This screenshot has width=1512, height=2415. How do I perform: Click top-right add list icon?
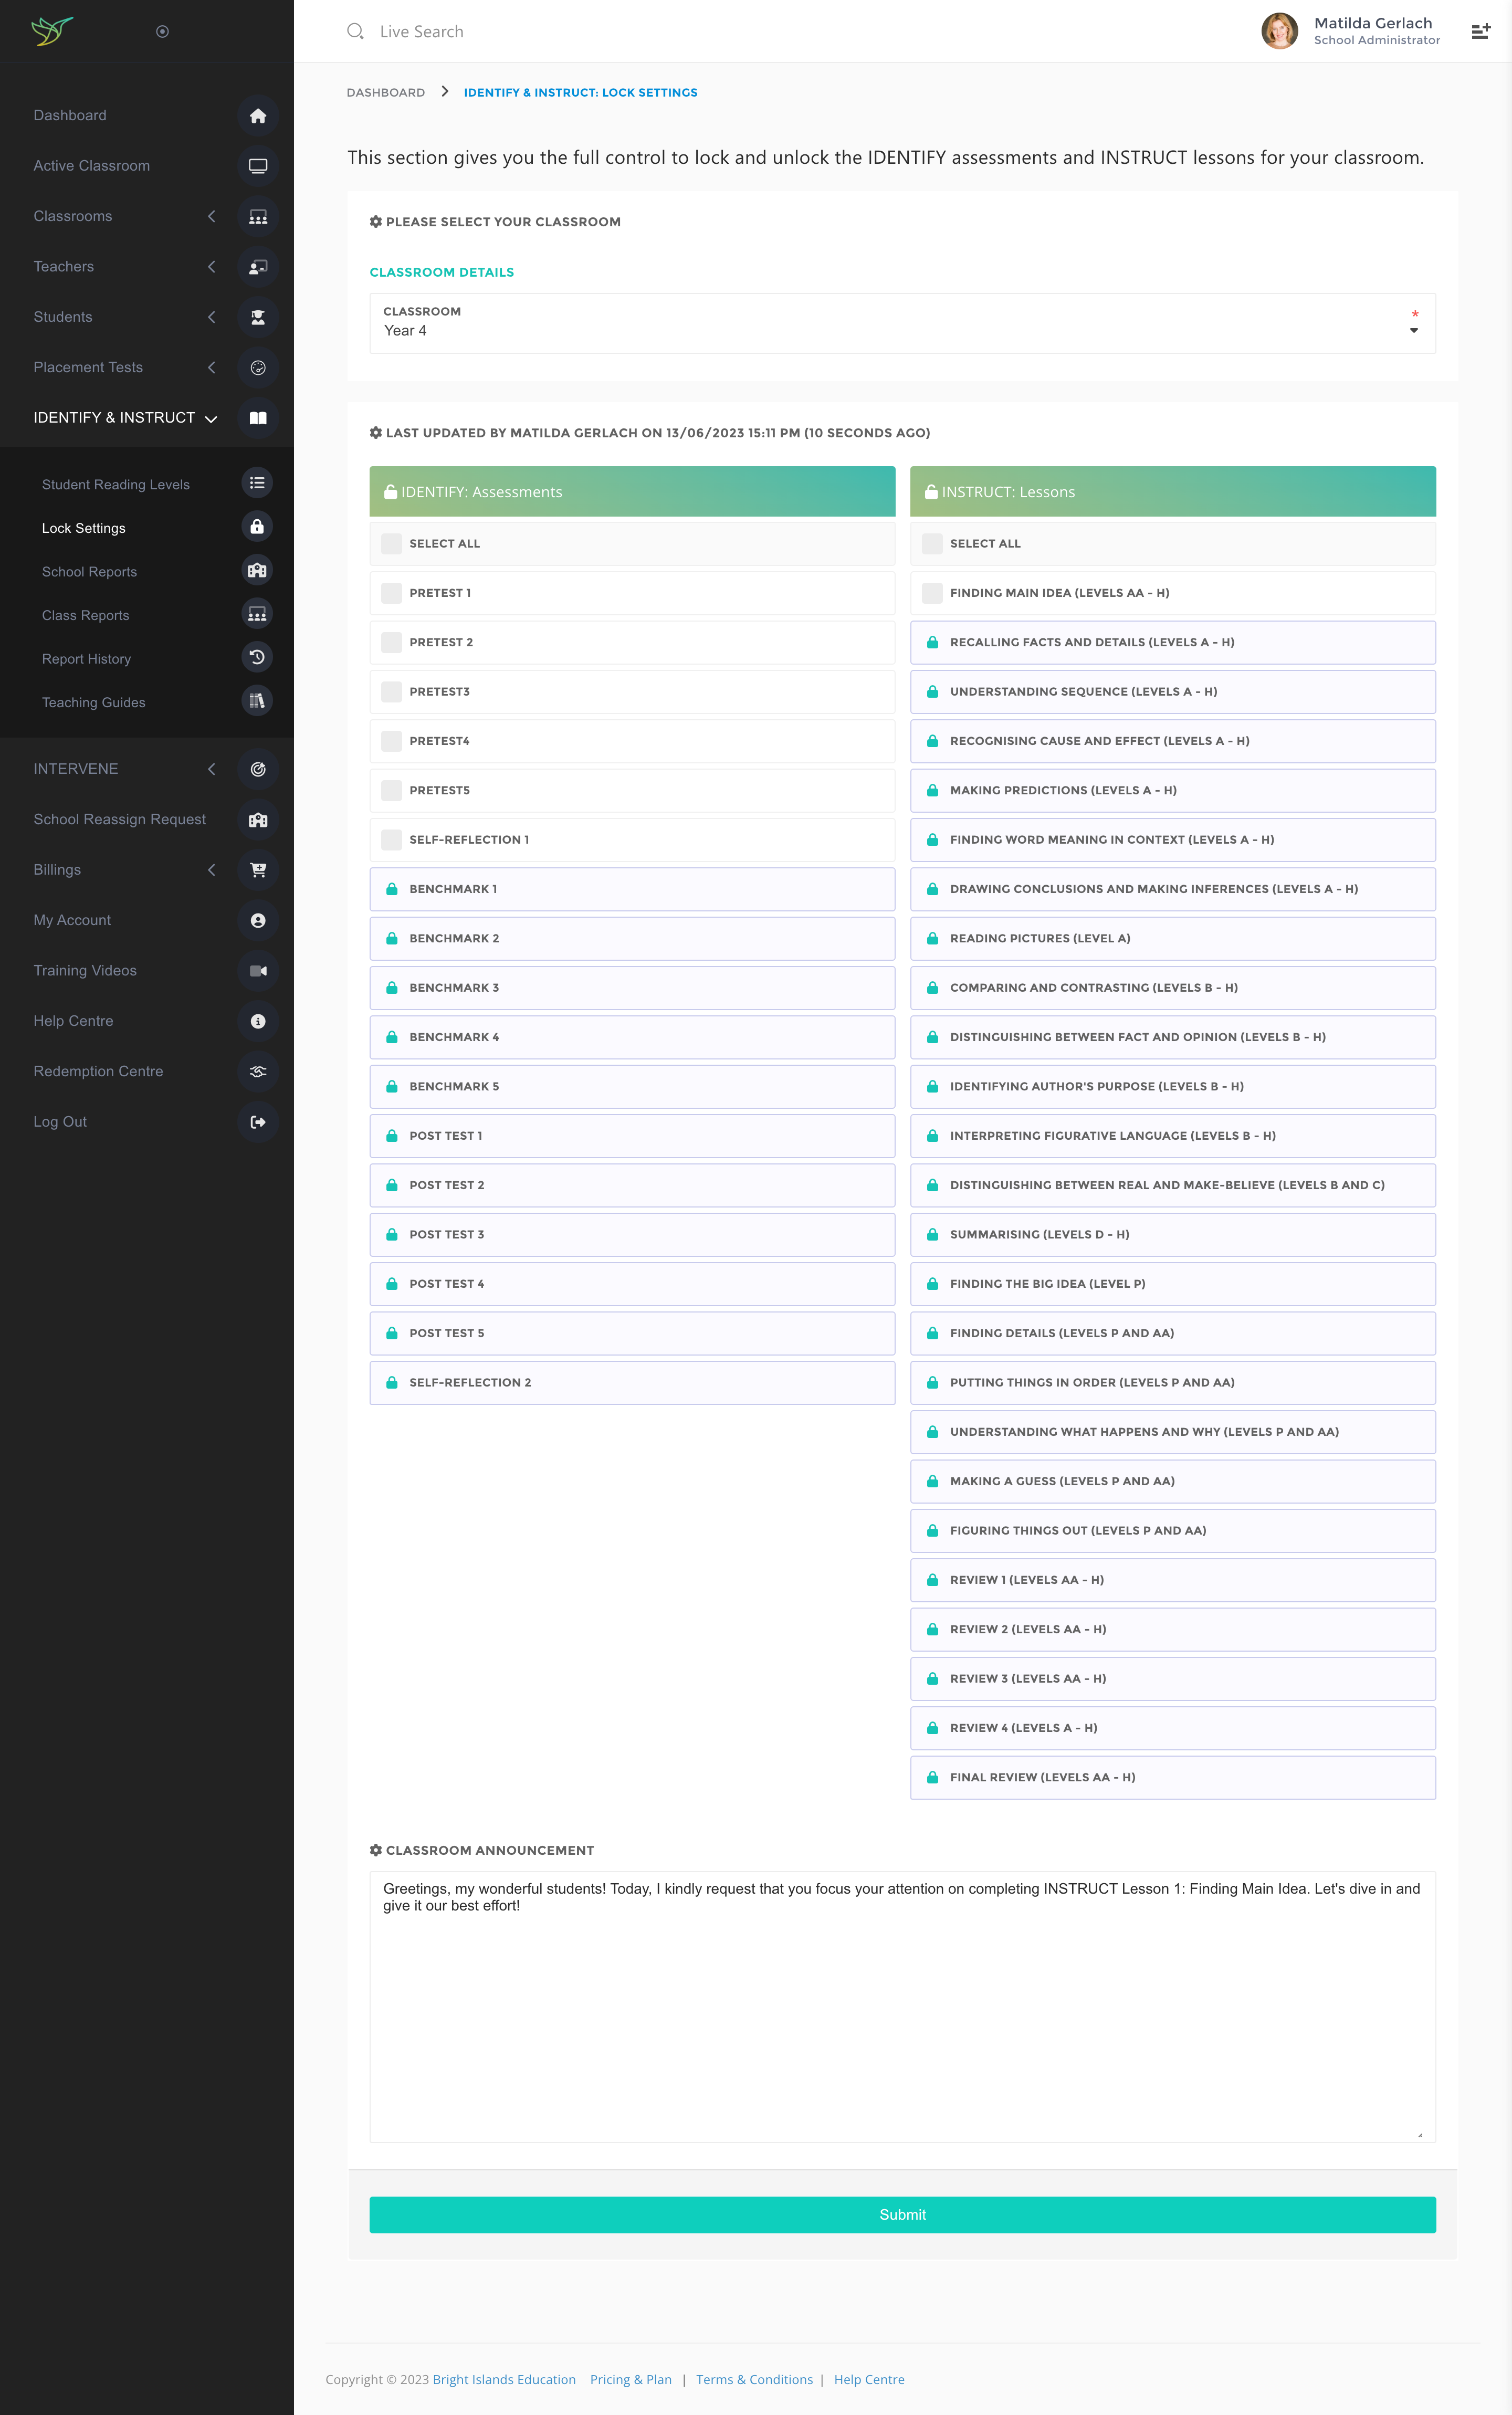[1480, 32]
